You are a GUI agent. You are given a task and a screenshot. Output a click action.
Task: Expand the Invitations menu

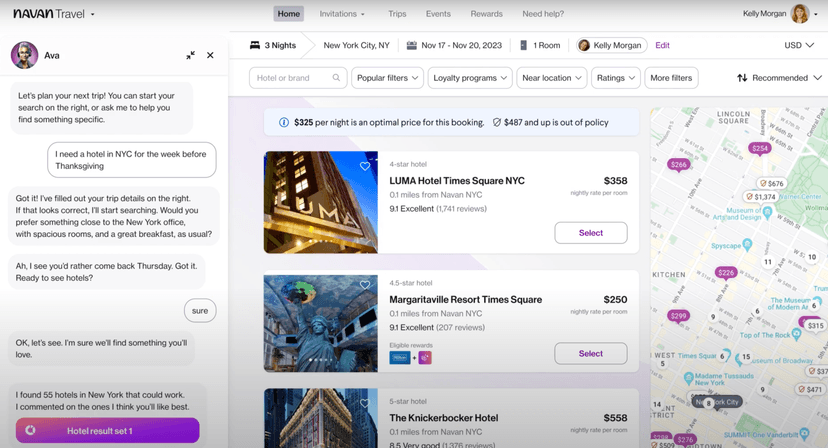pos(342,14)
